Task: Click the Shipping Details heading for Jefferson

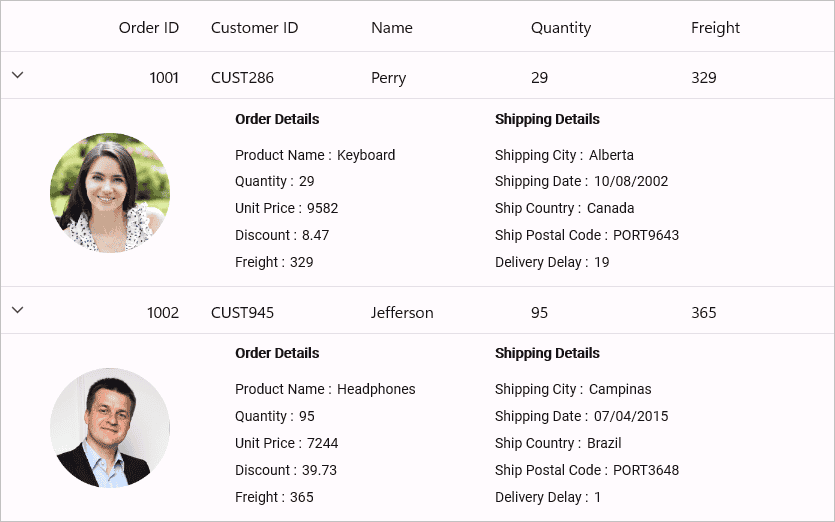Action: (x=547, y=353)
